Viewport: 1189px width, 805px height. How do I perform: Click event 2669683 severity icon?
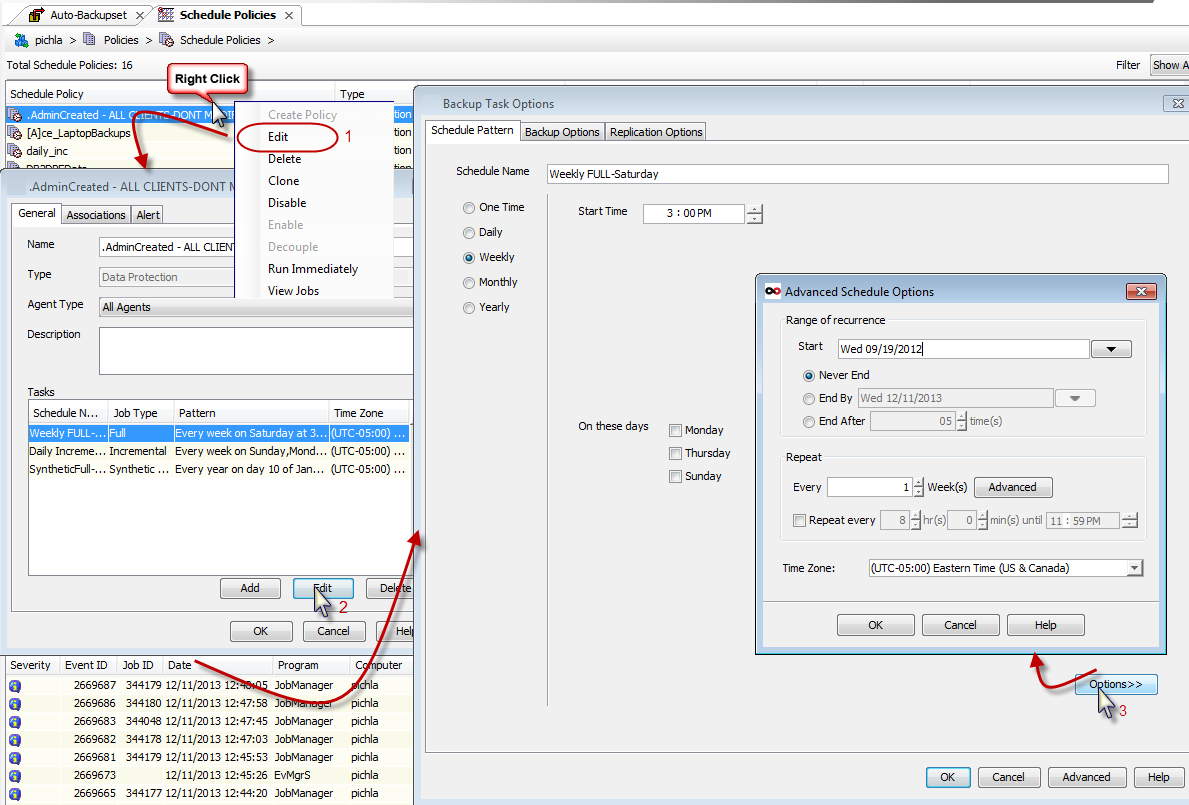tap(14, 722)
